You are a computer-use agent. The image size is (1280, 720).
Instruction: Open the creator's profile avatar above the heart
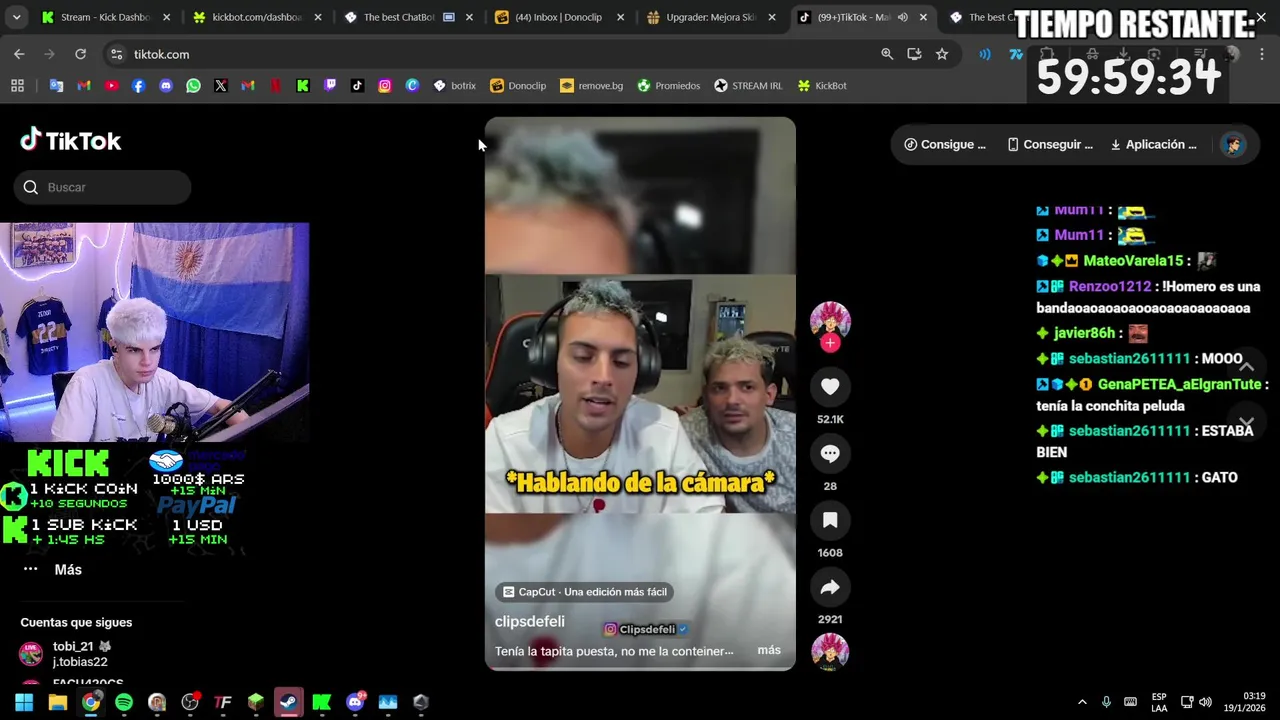tap(830, 321)
